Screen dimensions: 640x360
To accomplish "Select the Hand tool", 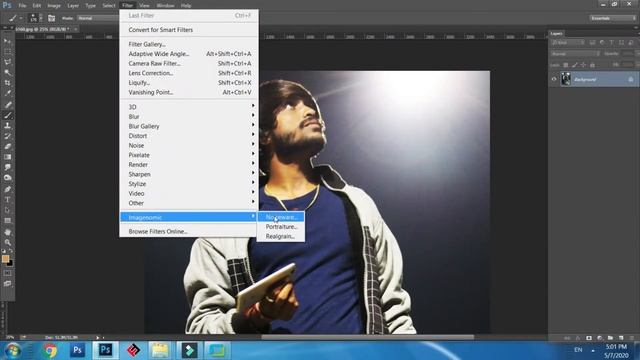I will tap(7, 232).
